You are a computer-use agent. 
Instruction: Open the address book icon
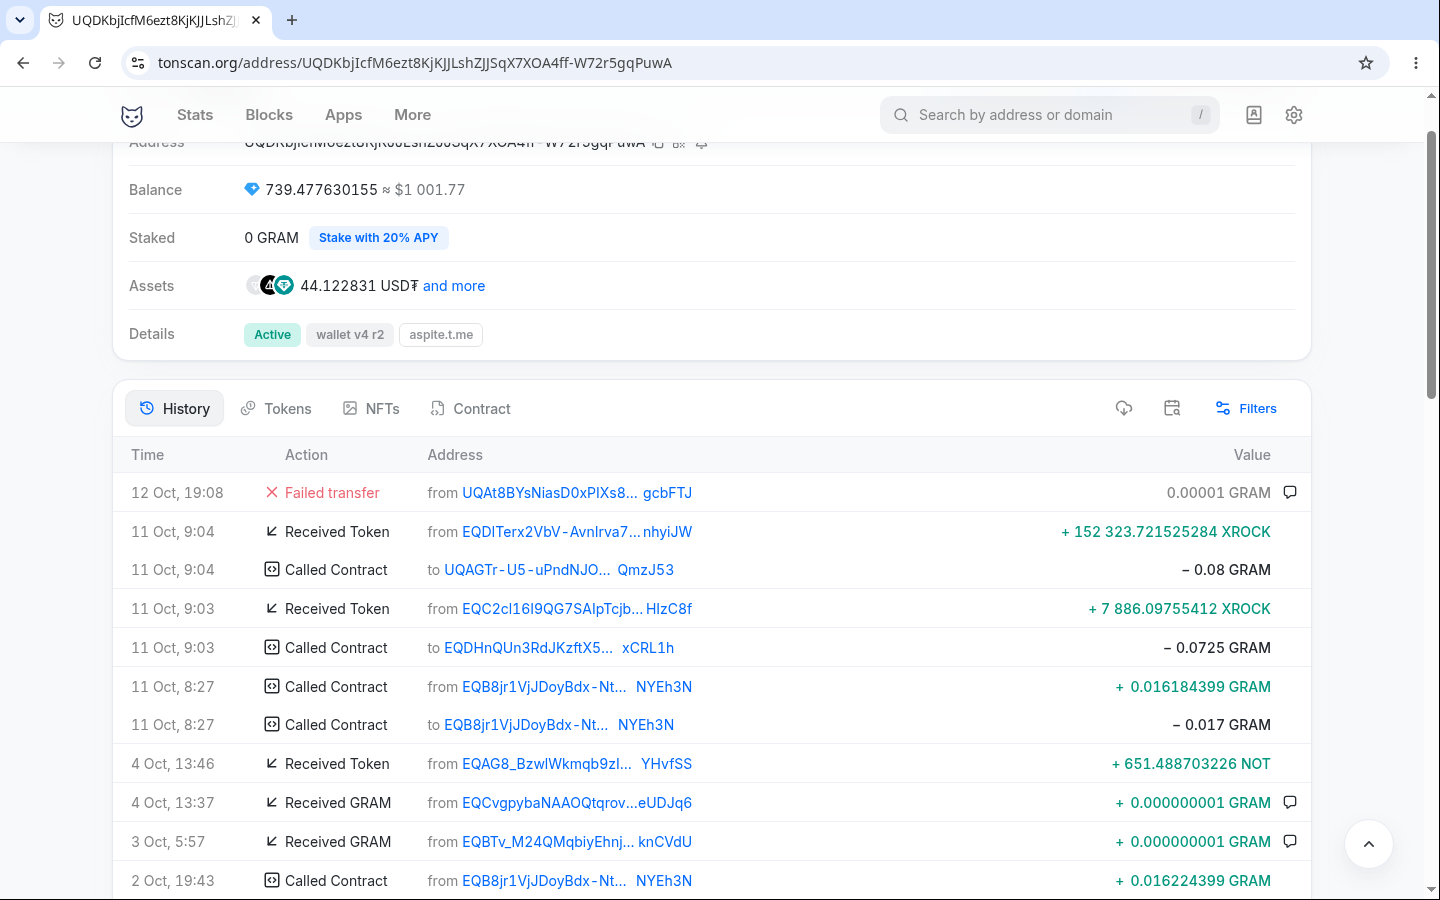point(1253,115)
